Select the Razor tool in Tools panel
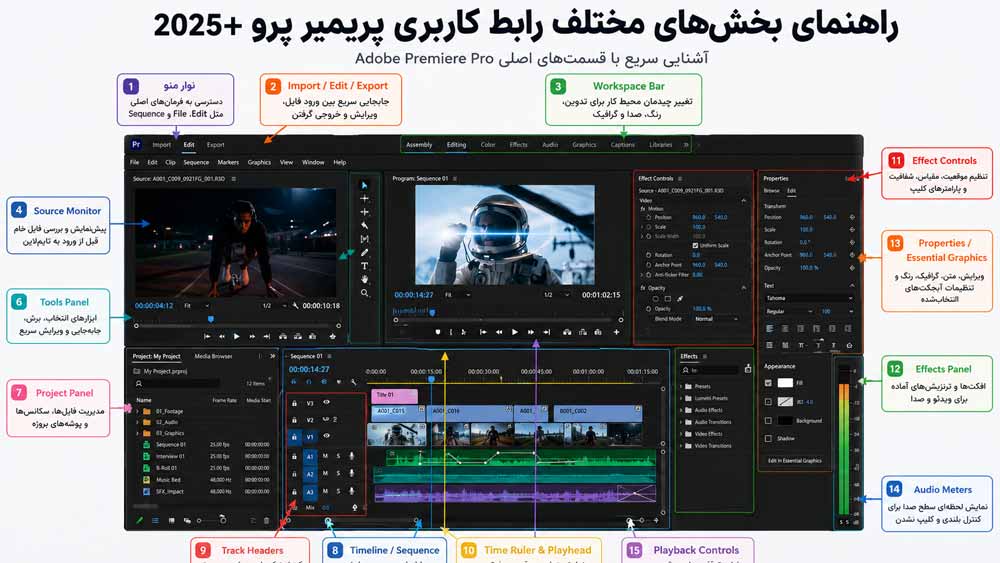The image size is (1000, 563). coord(364,225)
